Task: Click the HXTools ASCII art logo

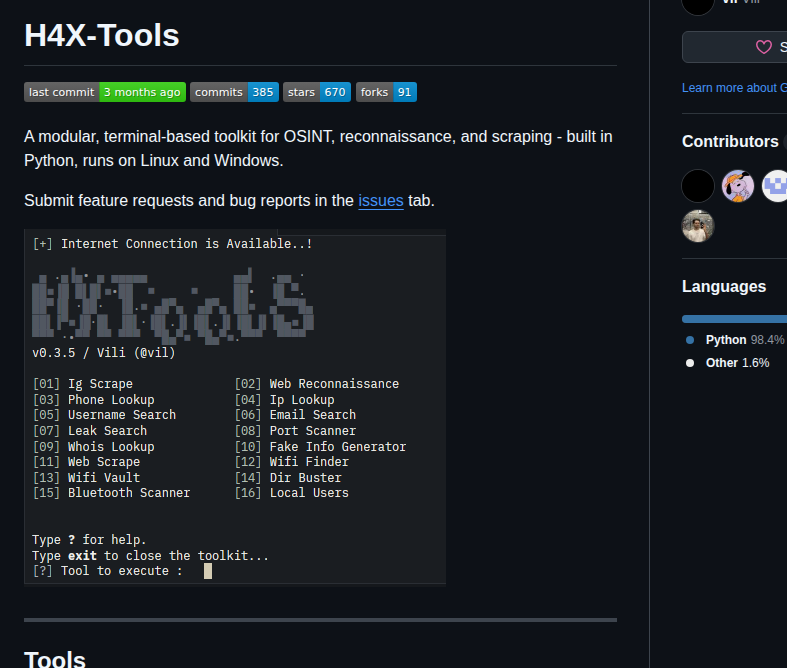Action: 173,305
